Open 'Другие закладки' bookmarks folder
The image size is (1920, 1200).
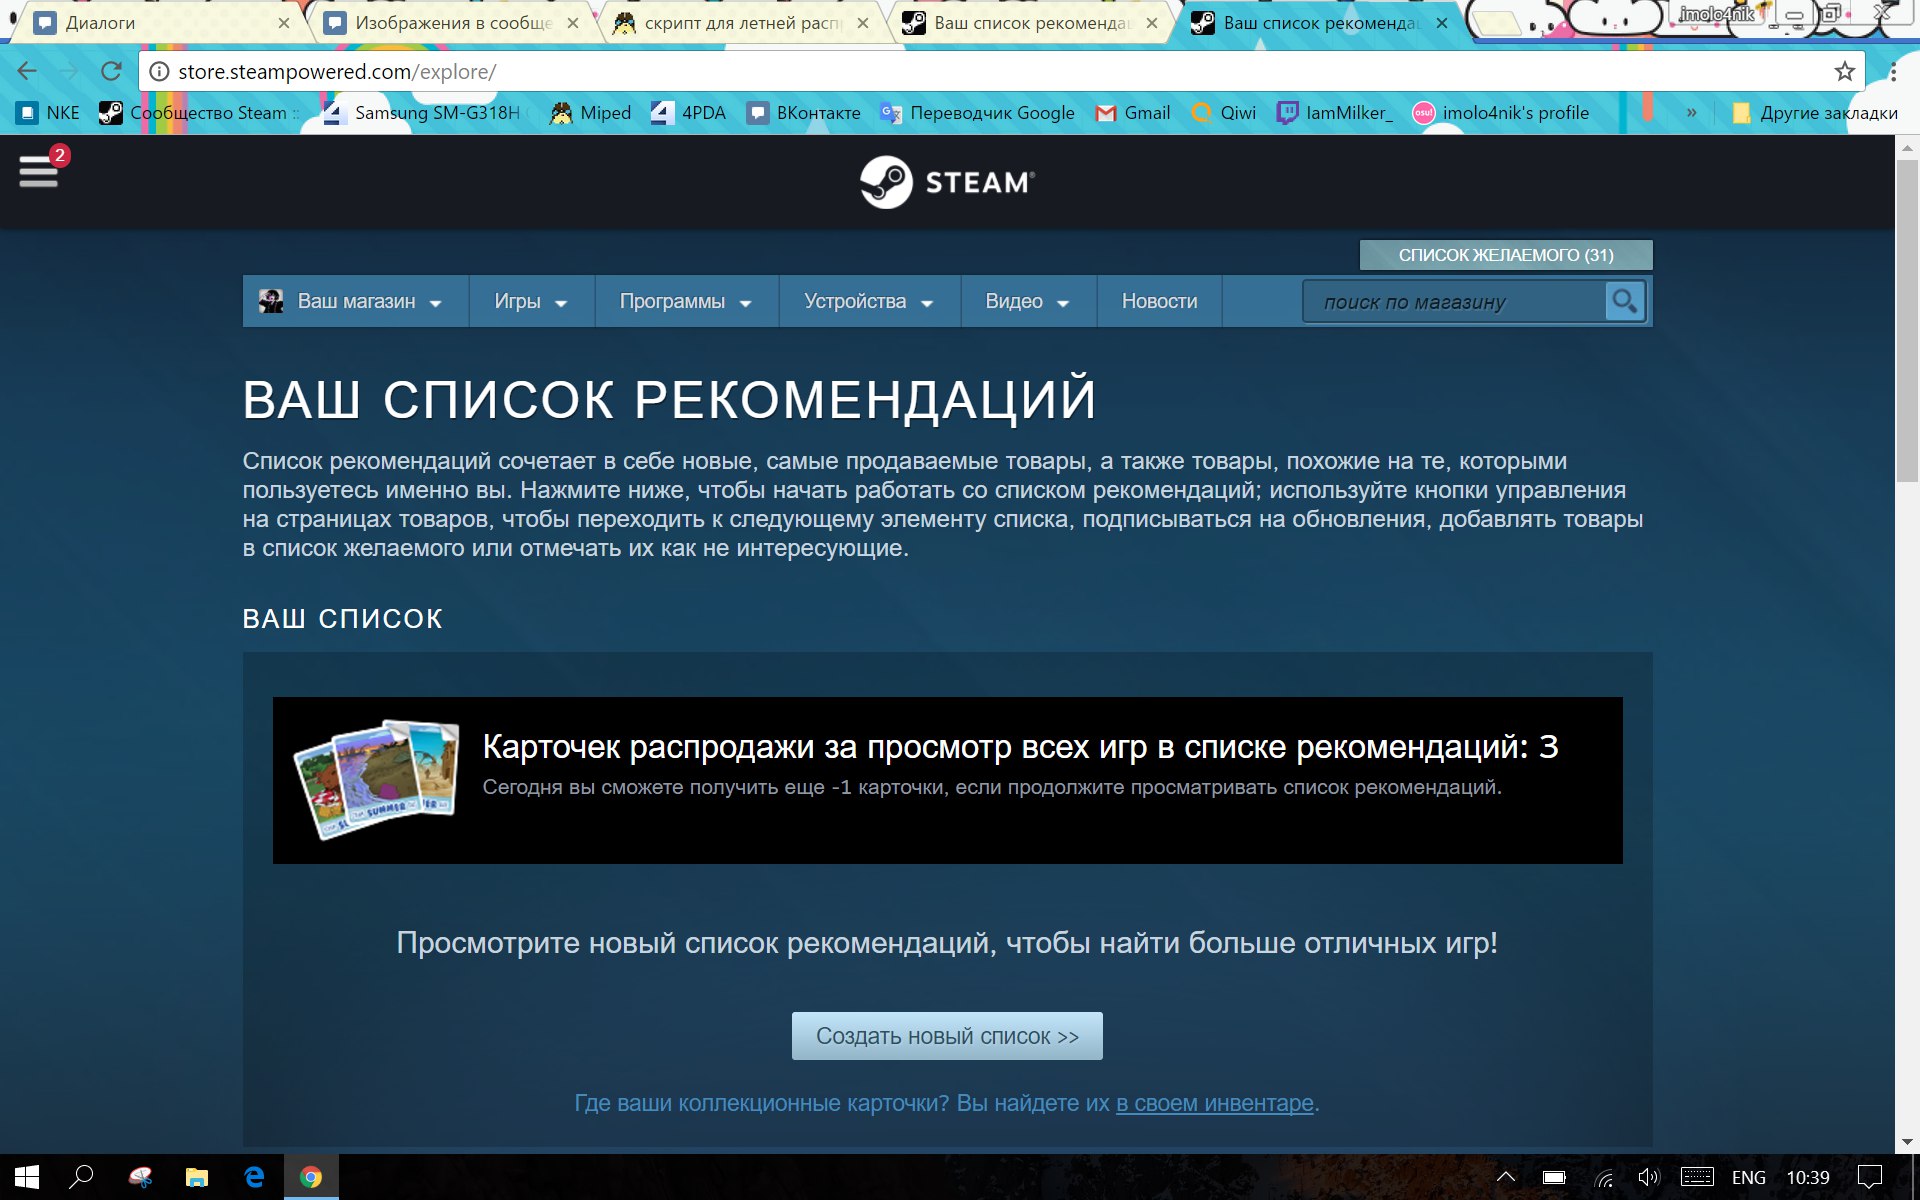[x=1815, y=113]
